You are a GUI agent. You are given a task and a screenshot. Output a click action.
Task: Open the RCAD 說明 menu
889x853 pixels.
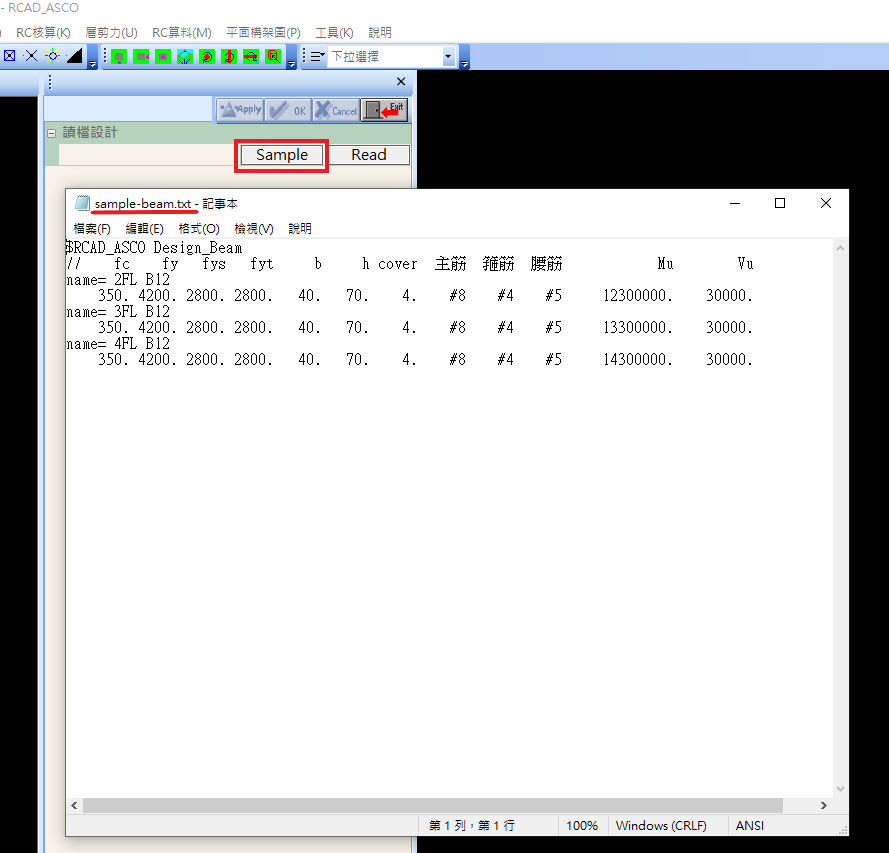click(x=380, y=32)
